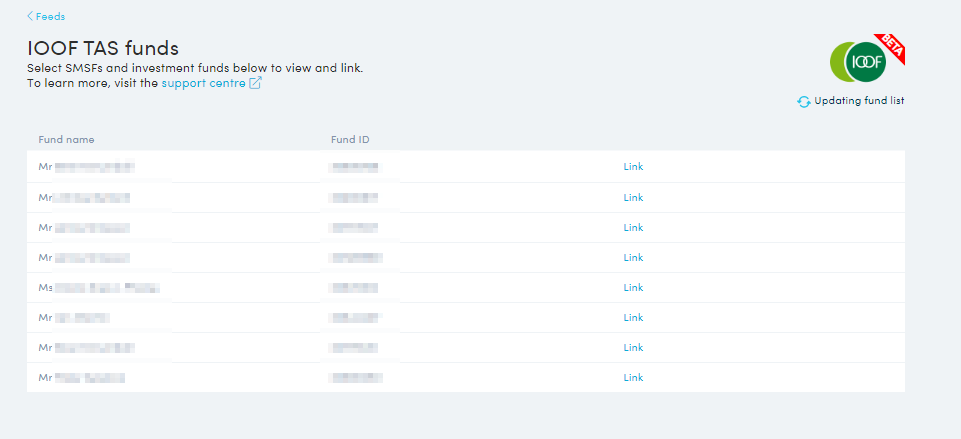The width and height of the screenshot is (961, 439).
Task: Click Link in the first fund row
Action: tap(633, 167)
